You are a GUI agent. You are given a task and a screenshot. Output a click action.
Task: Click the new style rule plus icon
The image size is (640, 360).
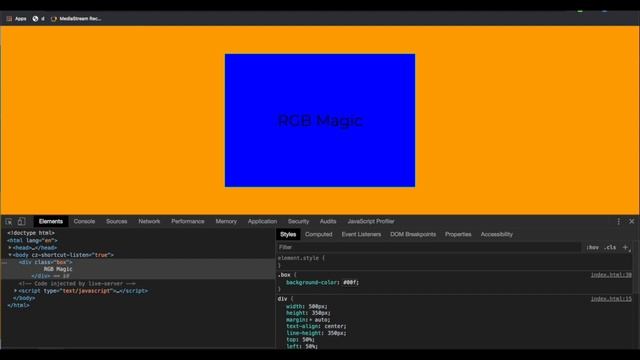[x=625, y=247]
